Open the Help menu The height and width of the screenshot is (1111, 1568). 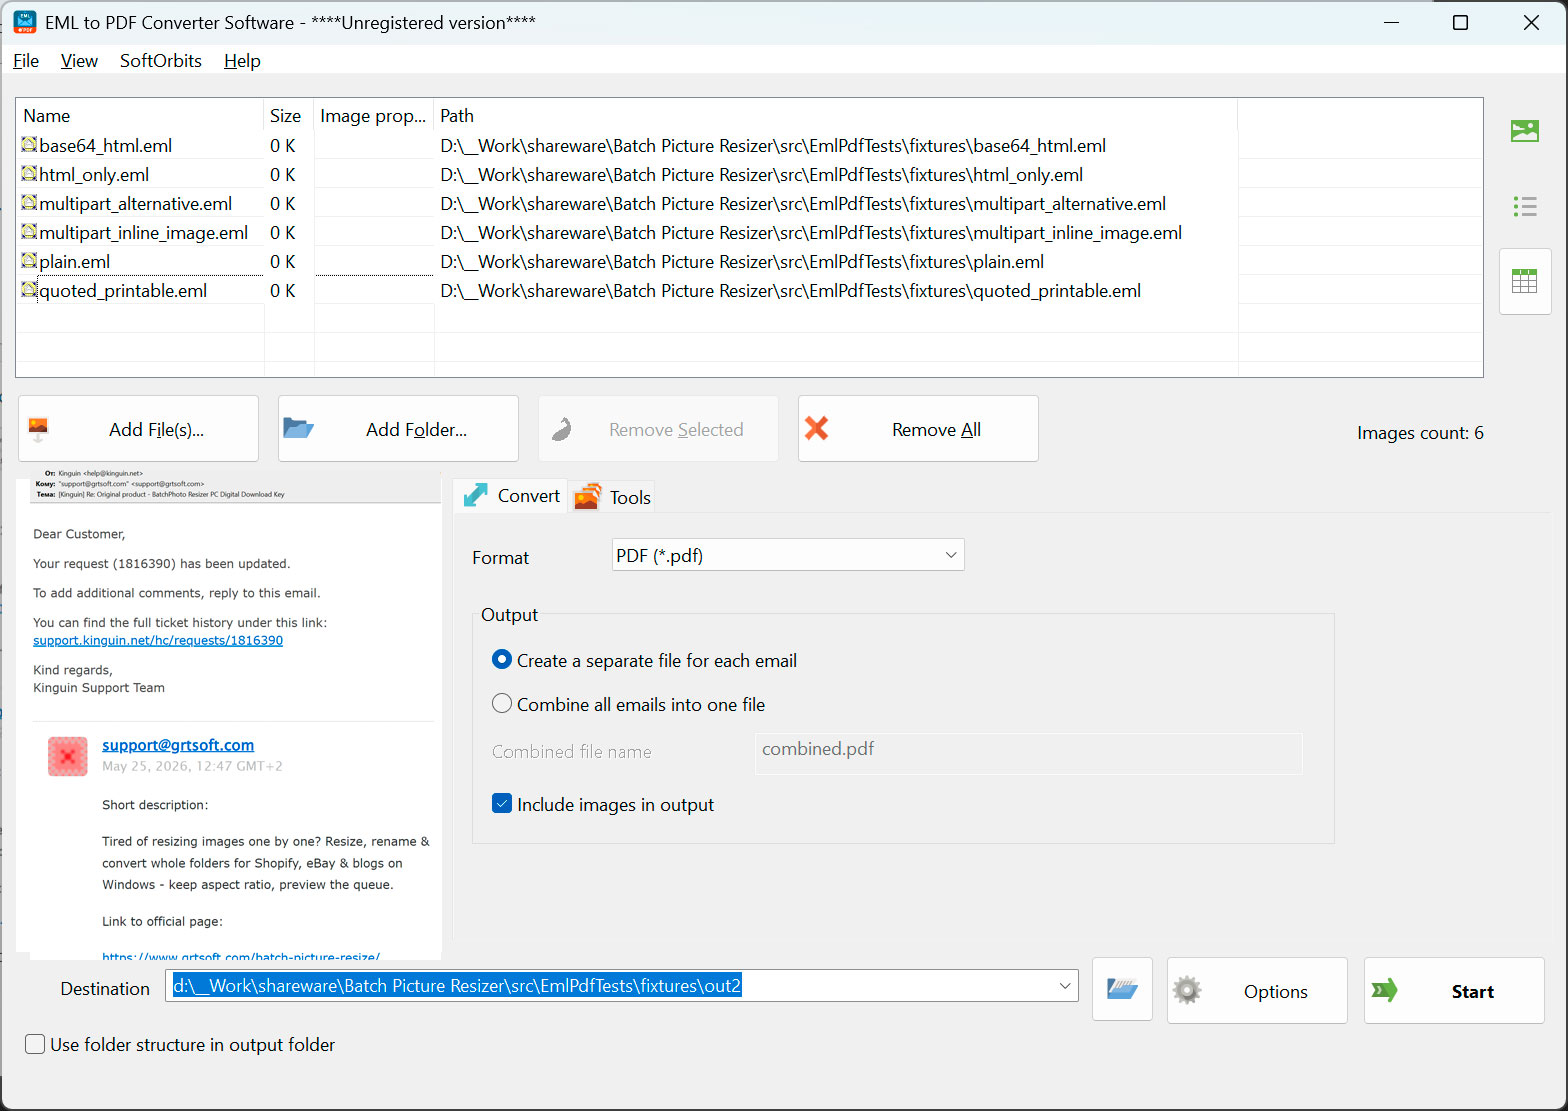242,60
